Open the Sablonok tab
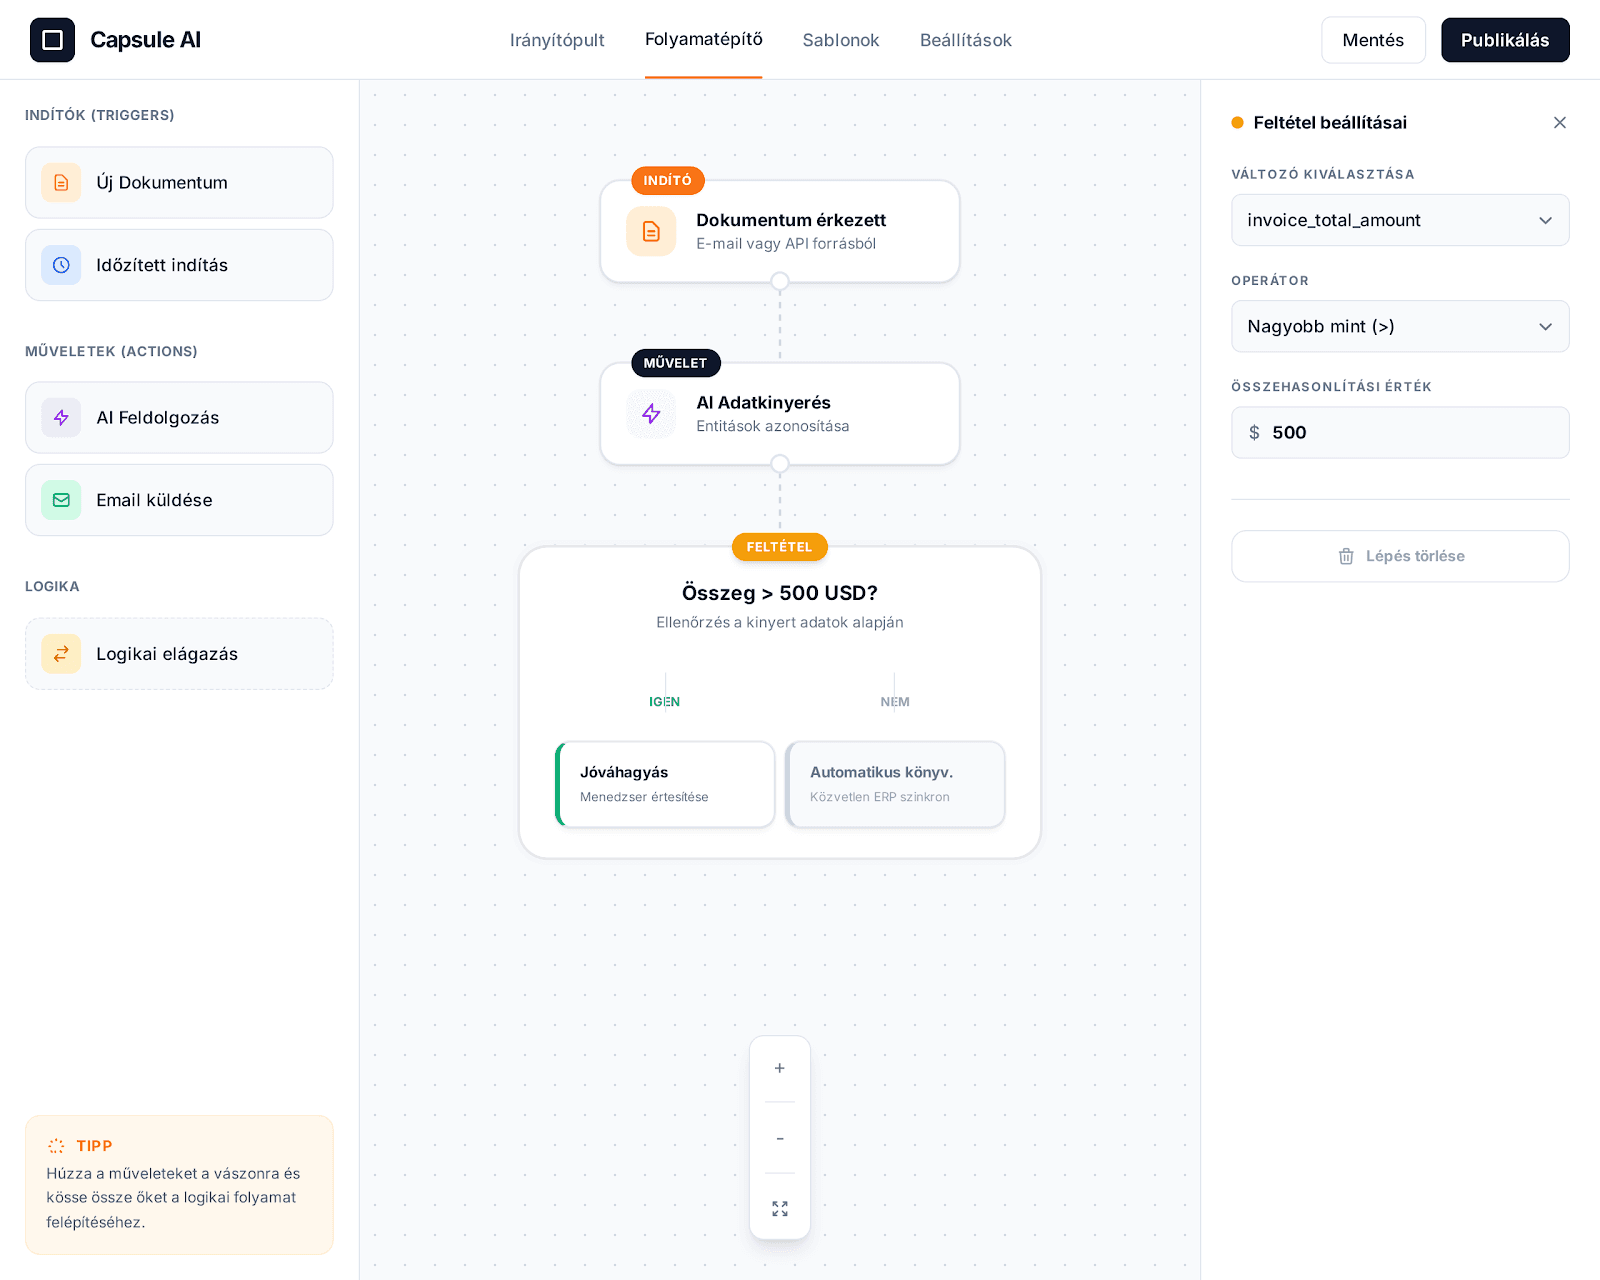1600x1280 pixels. click(841, 40)
